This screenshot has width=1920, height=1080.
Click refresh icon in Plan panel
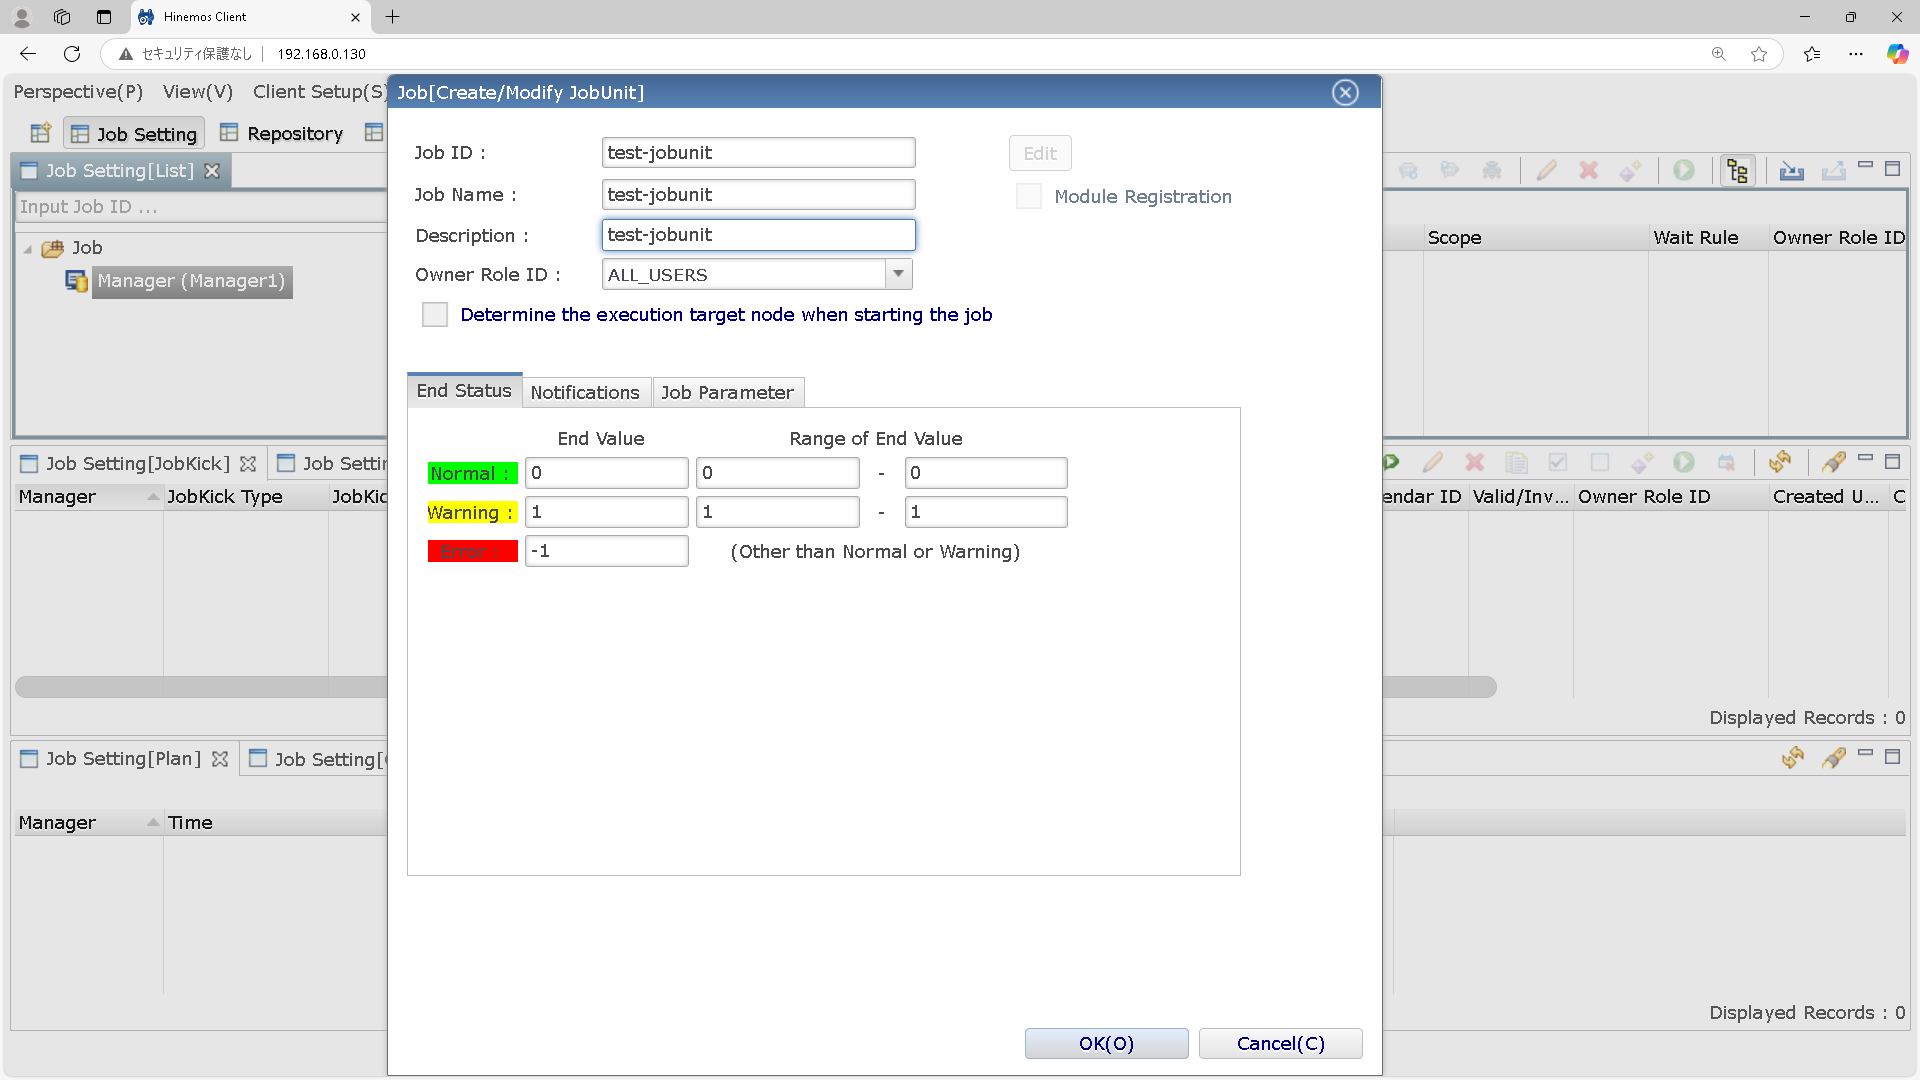[1792, 758]
